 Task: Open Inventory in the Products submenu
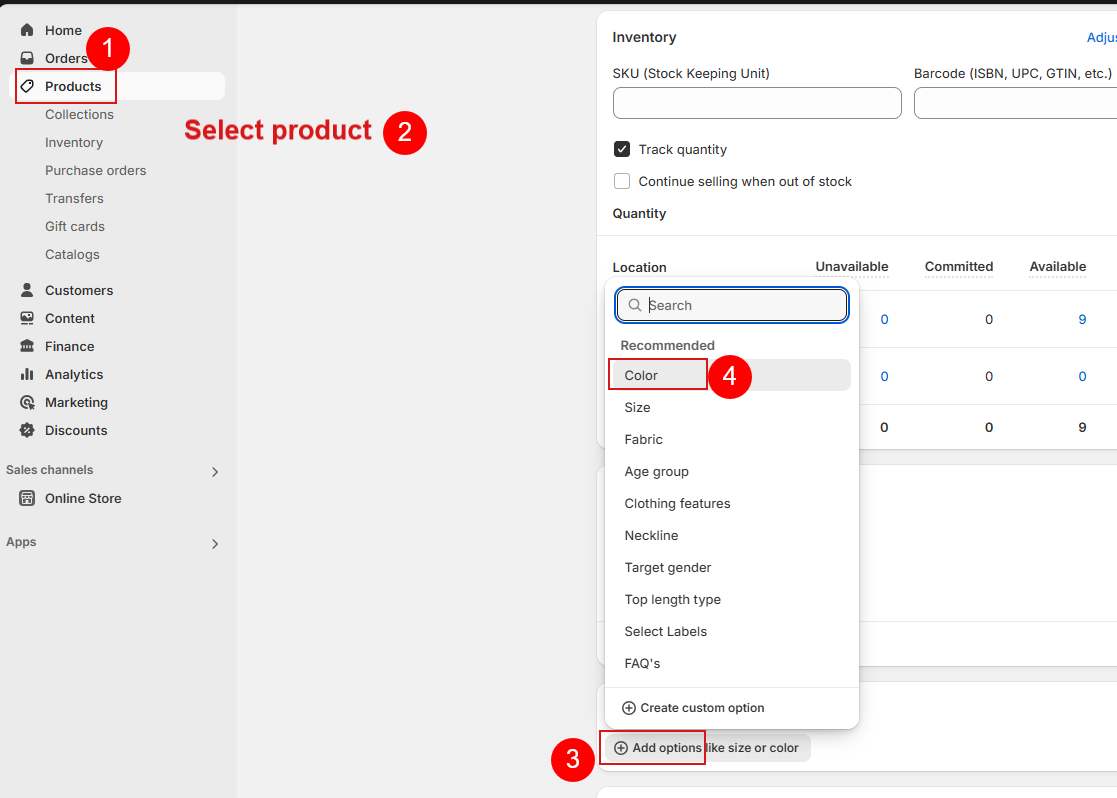[74, 142]
